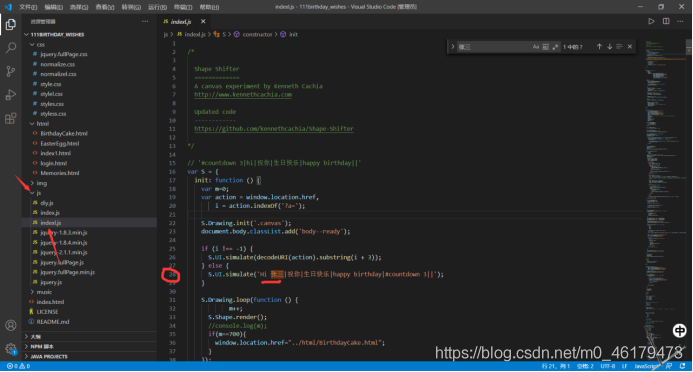Click the feedback icon in status bar
Screen dimensions: 693x372
(669, 366)
